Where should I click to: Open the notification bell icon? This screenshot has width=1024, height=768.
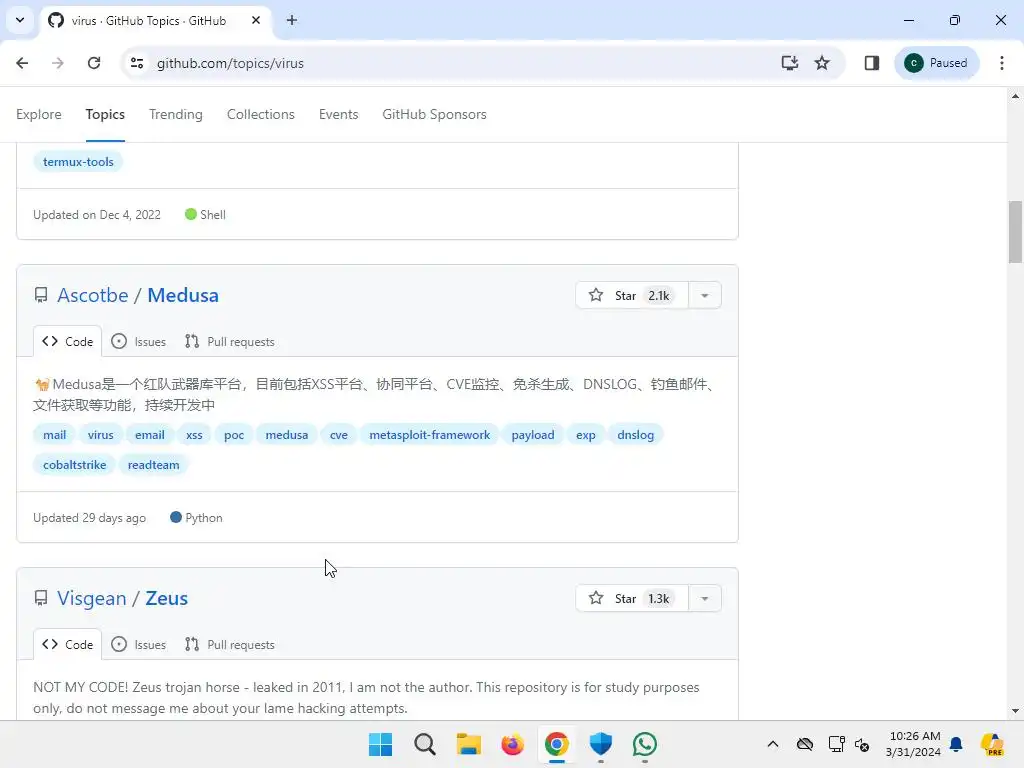(956, 744)
